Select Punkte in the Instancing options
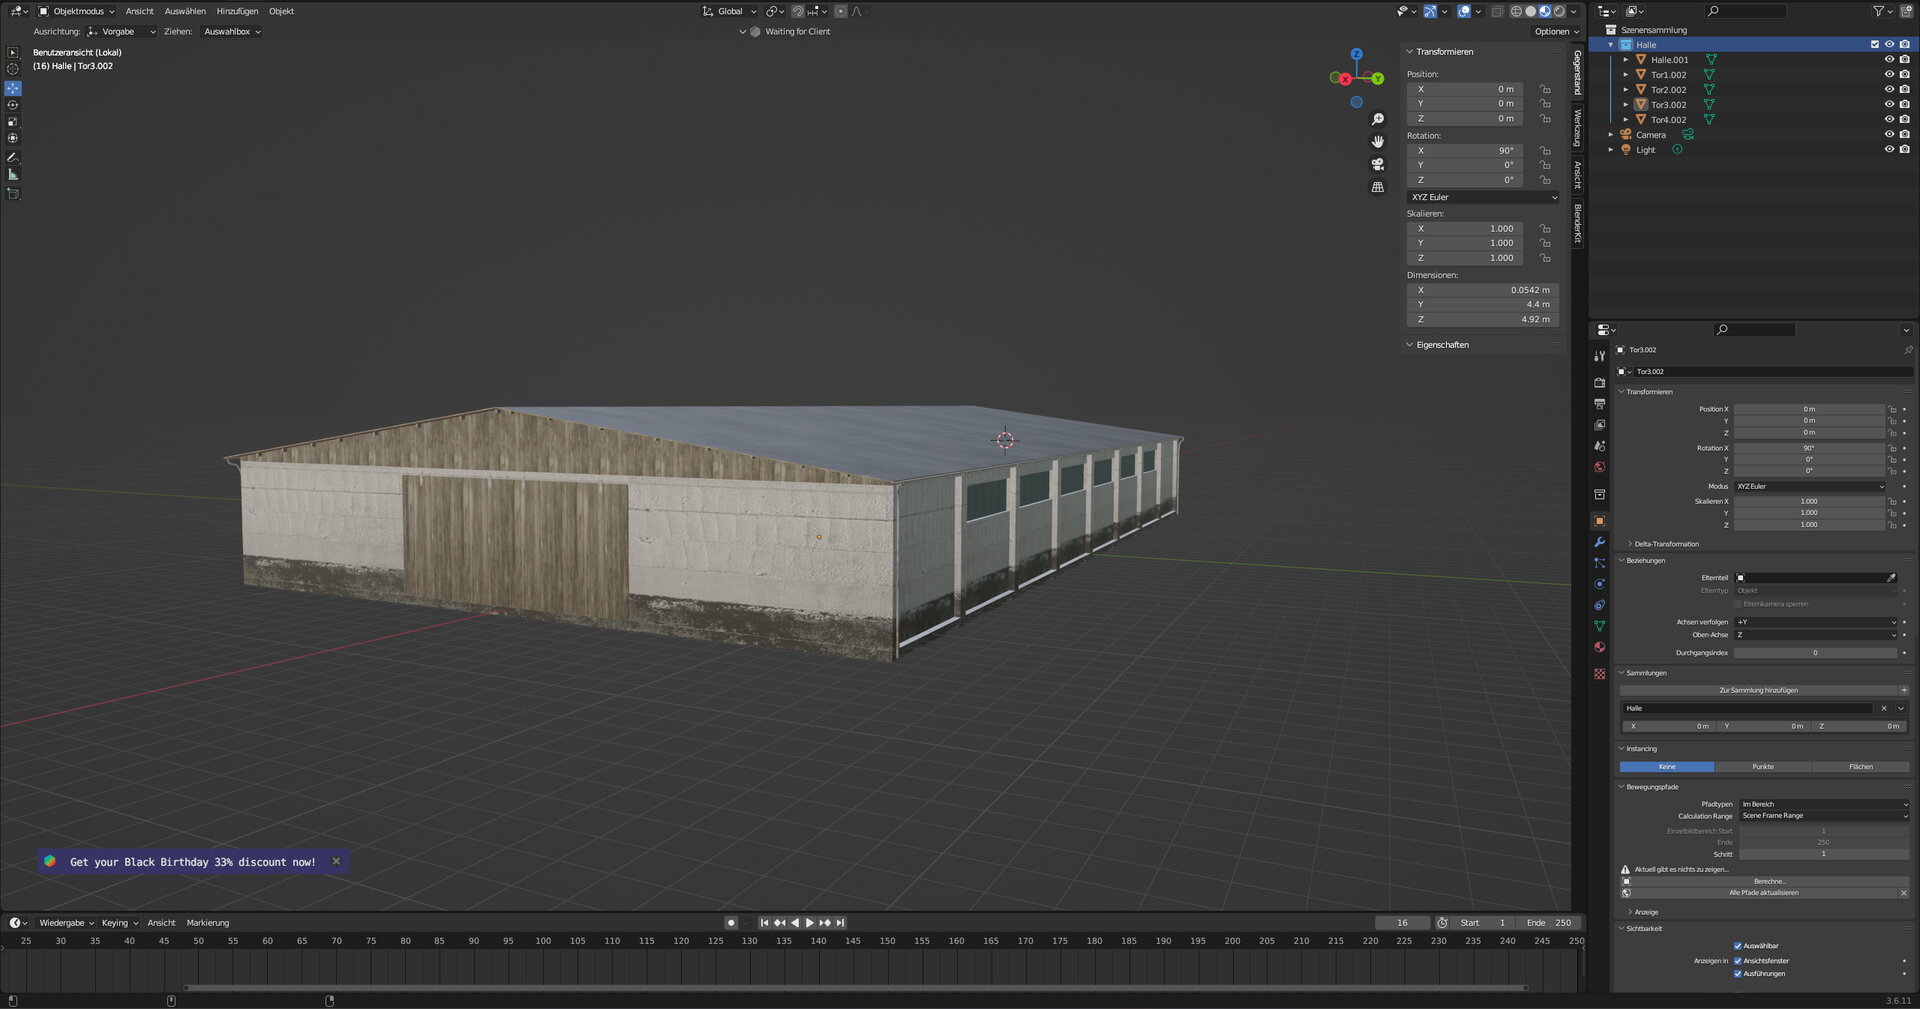 click(x=1763, y=767)
